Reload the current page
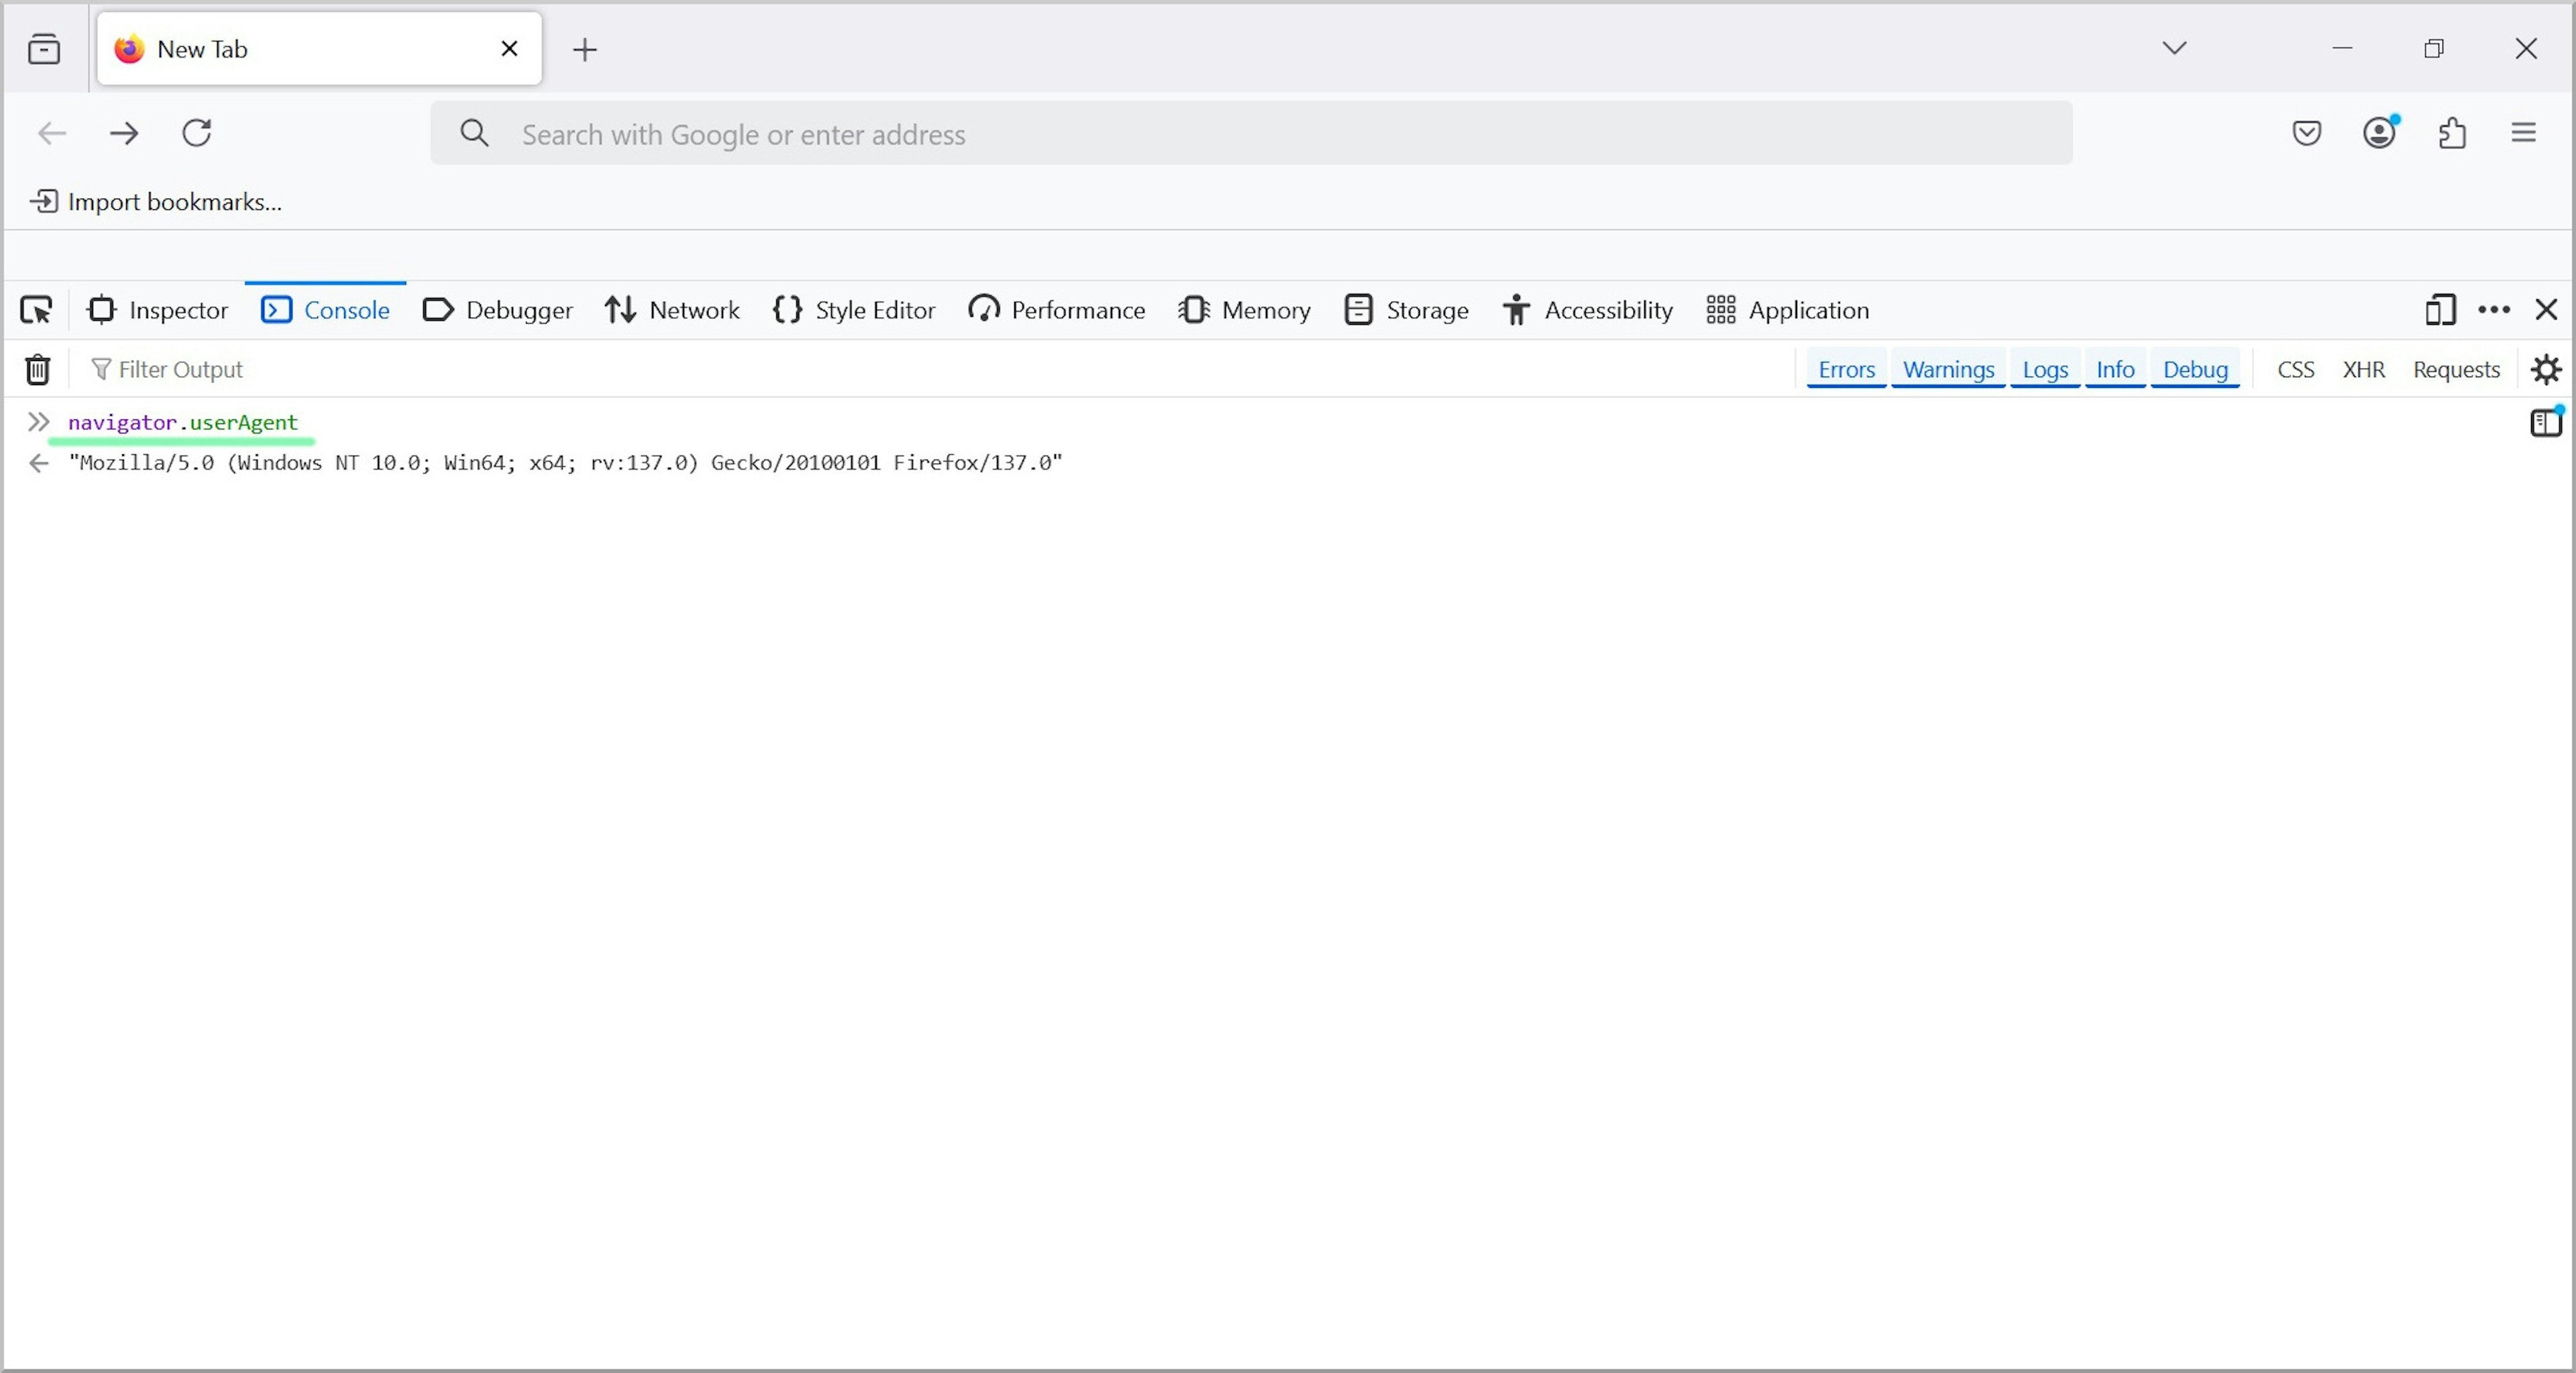This screenshot has height=1373, width=2576. tap(197, 133)
